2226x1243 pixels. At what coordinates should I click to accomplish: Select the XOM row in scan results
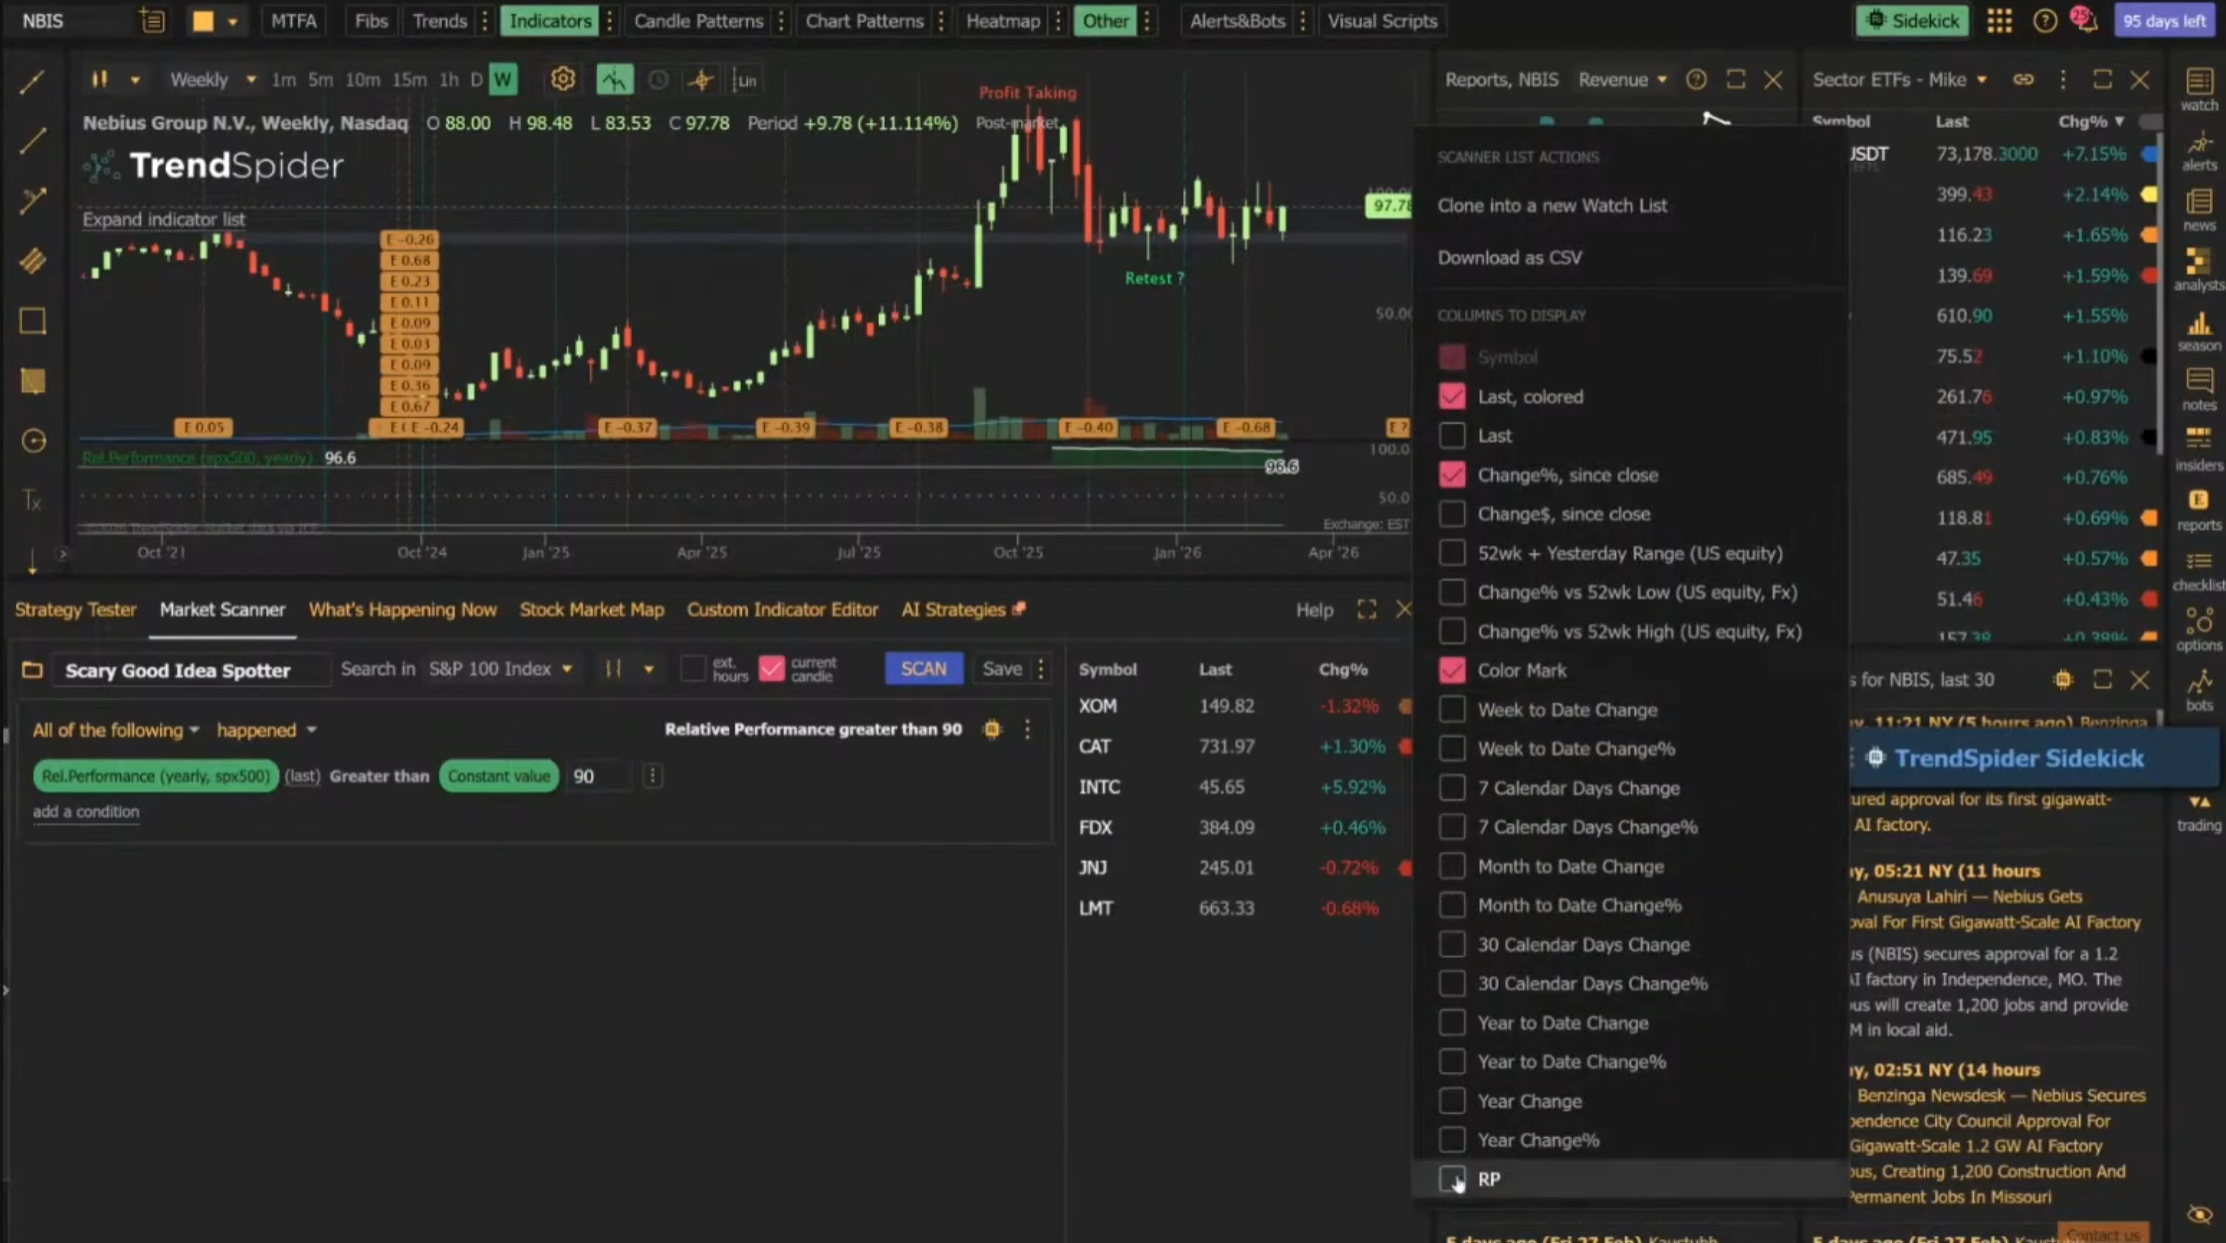(x=1240, y=705)
